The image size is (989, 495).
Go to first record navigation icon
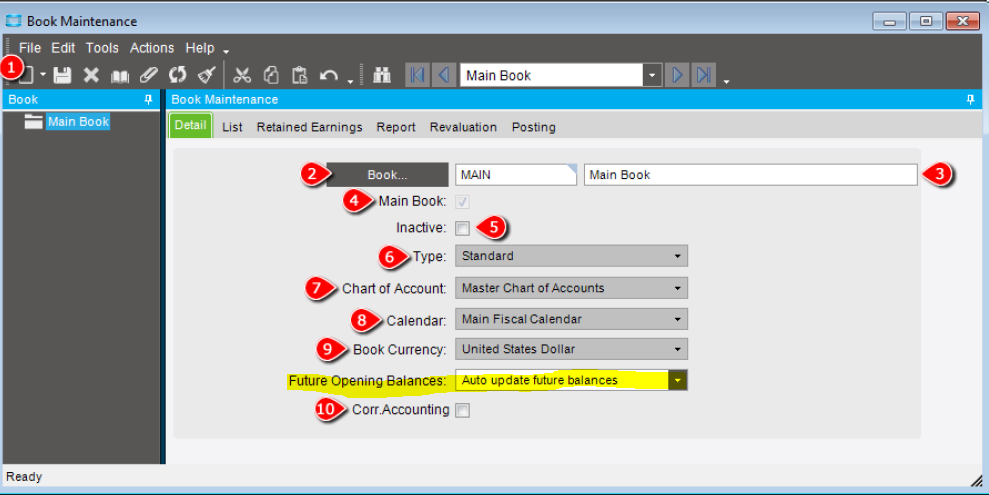(418, 76)
